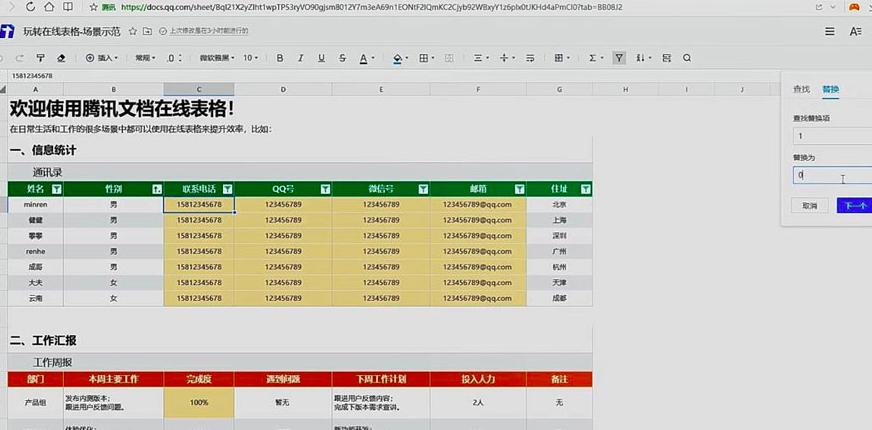
Task: Click the sort icon in toolbar
Action: [x=641, y=58]
